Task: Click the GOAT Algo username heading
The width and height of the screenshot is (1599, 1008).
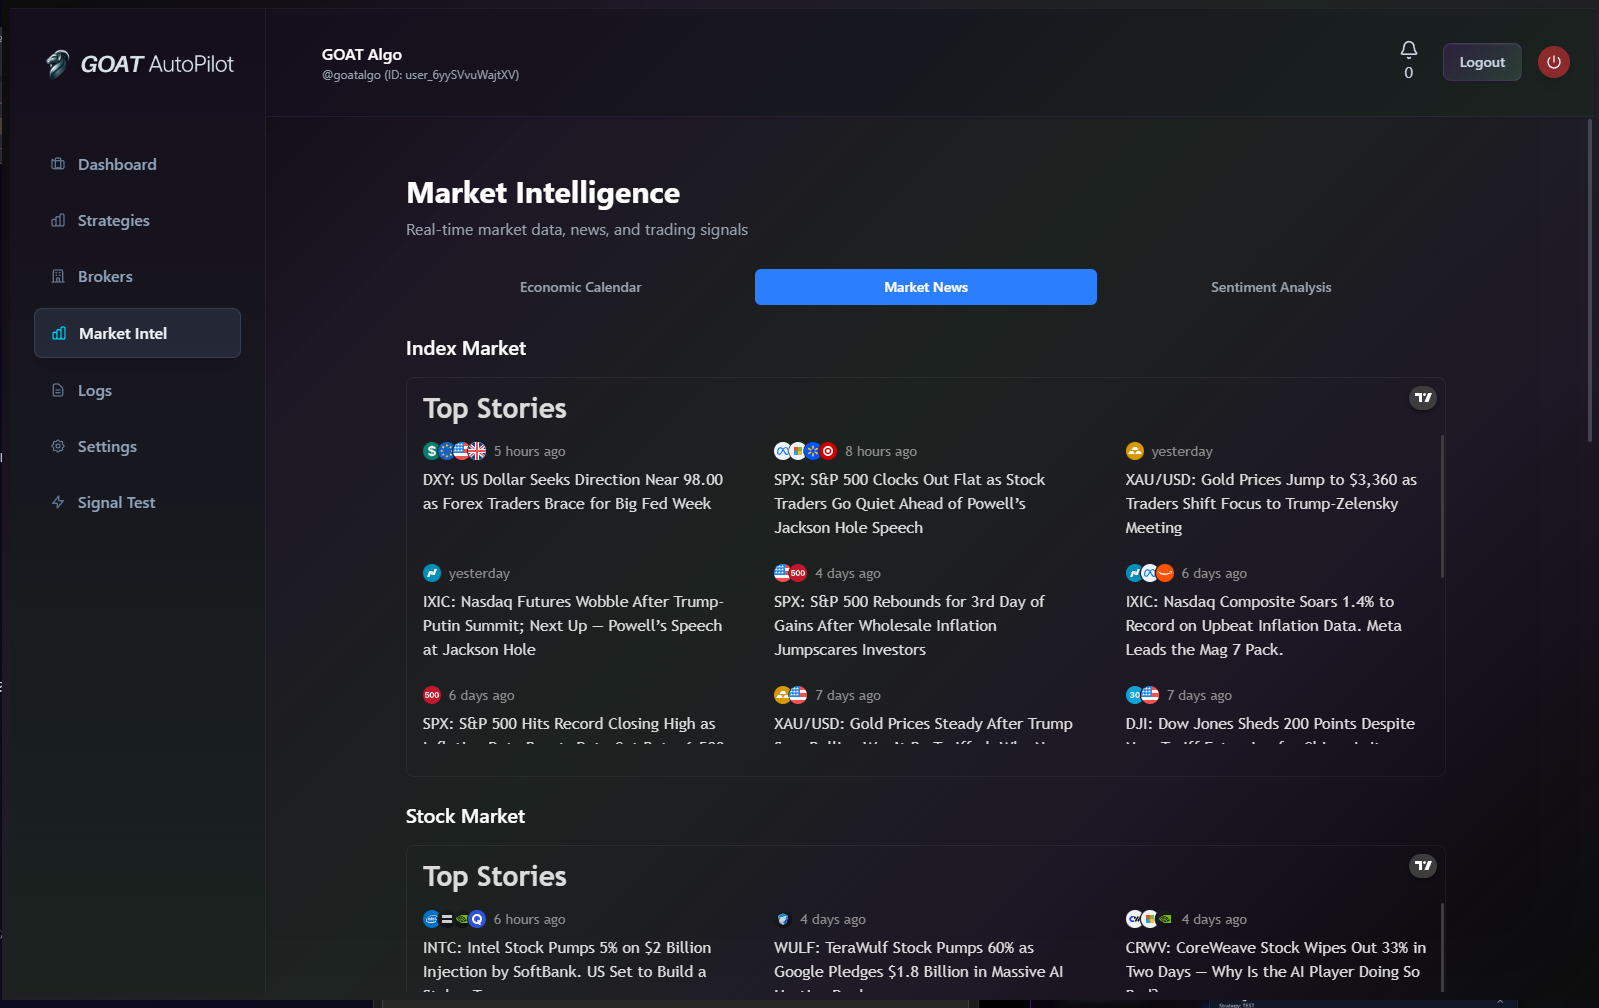Action: 362,54
